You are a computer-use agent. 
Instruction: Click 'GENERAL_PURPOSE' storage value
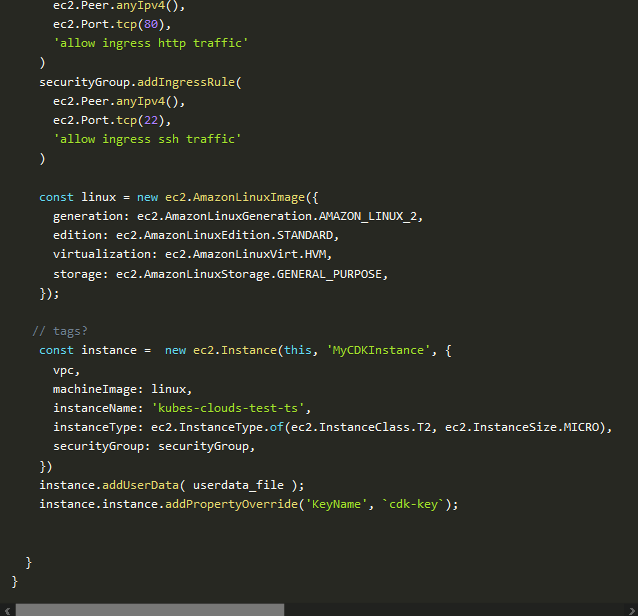tap(329, 274)
